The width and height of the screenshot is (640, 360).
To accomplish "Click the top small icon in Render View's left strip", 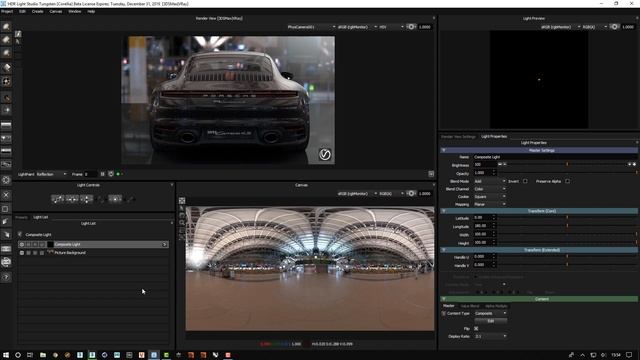I will 18,34.
